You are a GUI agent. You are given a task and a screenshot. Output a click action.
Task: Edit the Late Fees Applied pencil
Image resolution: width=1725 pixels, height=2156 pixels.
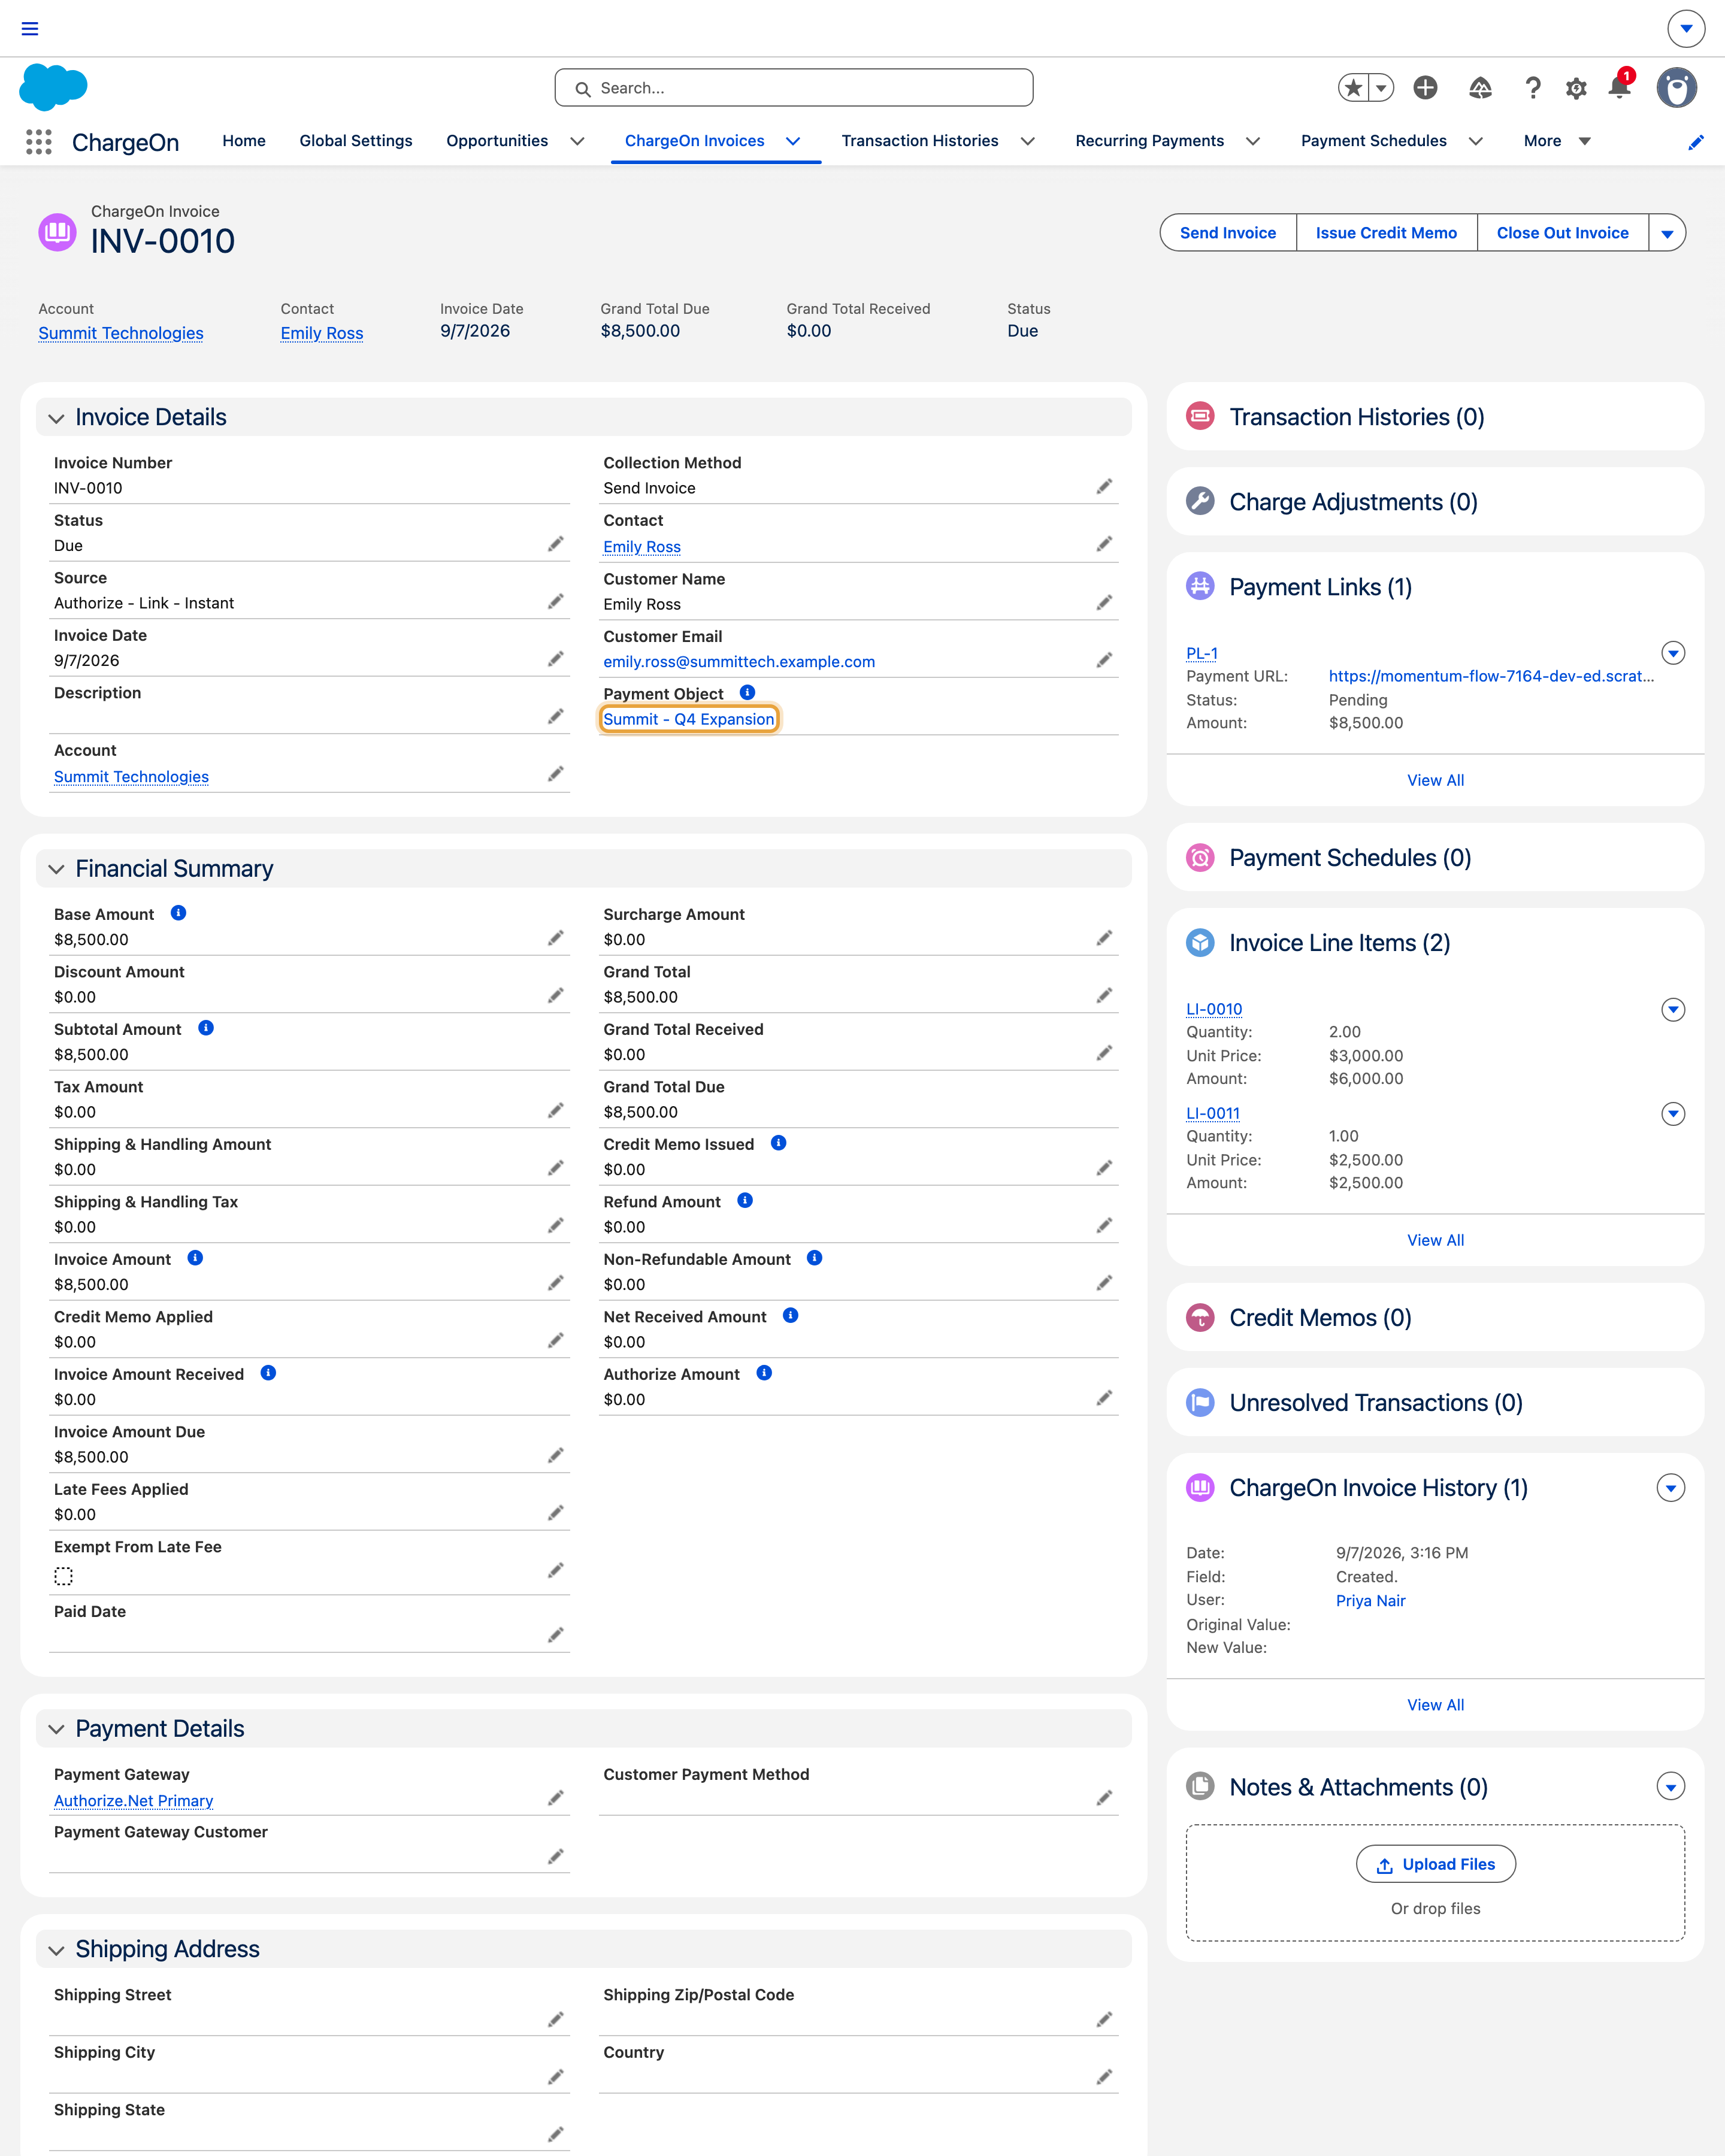click(x=556, y=1514)
